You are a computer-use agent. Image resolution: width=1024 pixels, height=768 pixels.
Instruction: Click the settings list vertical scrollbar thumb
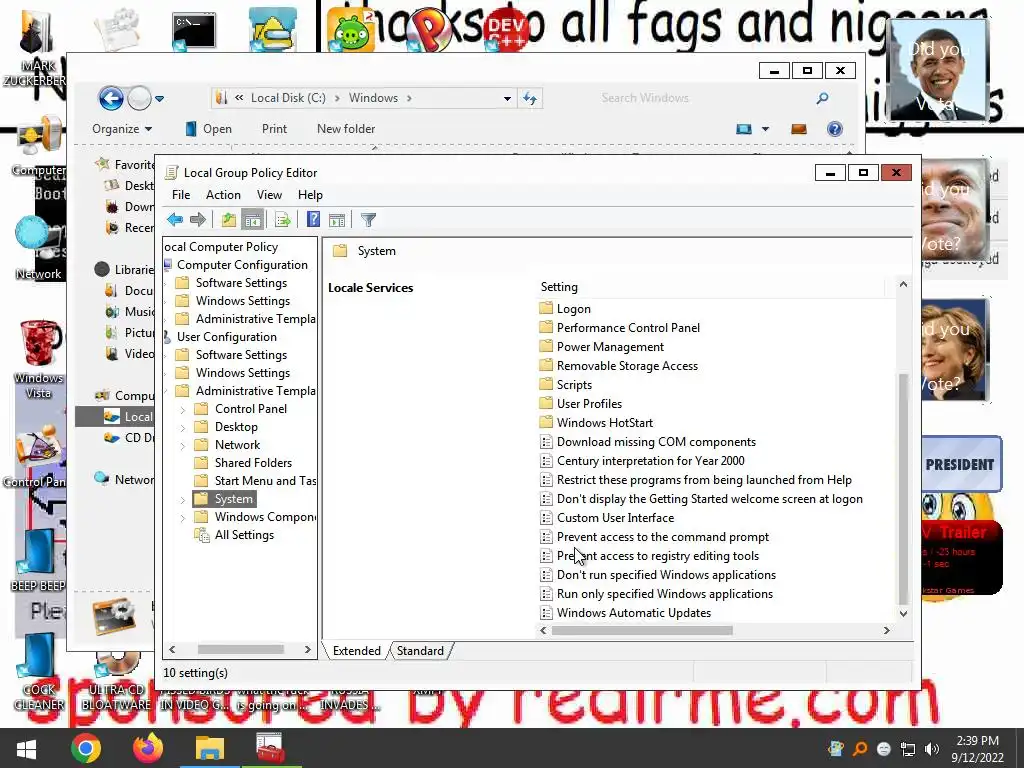(x=903, y=489)
